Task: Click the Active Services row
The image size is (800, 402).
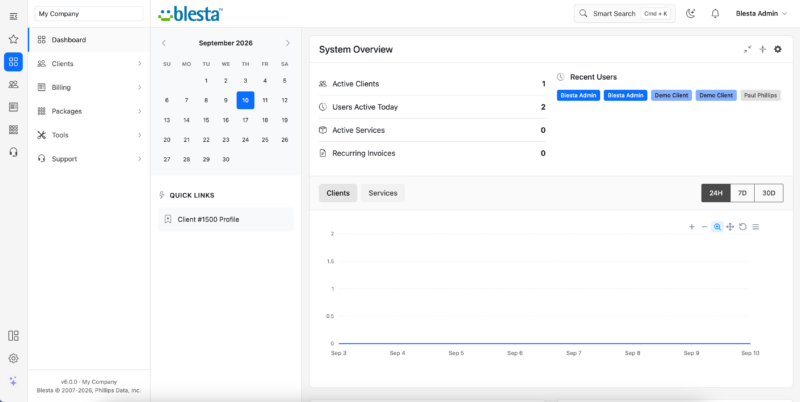Action: click(432, 130)
